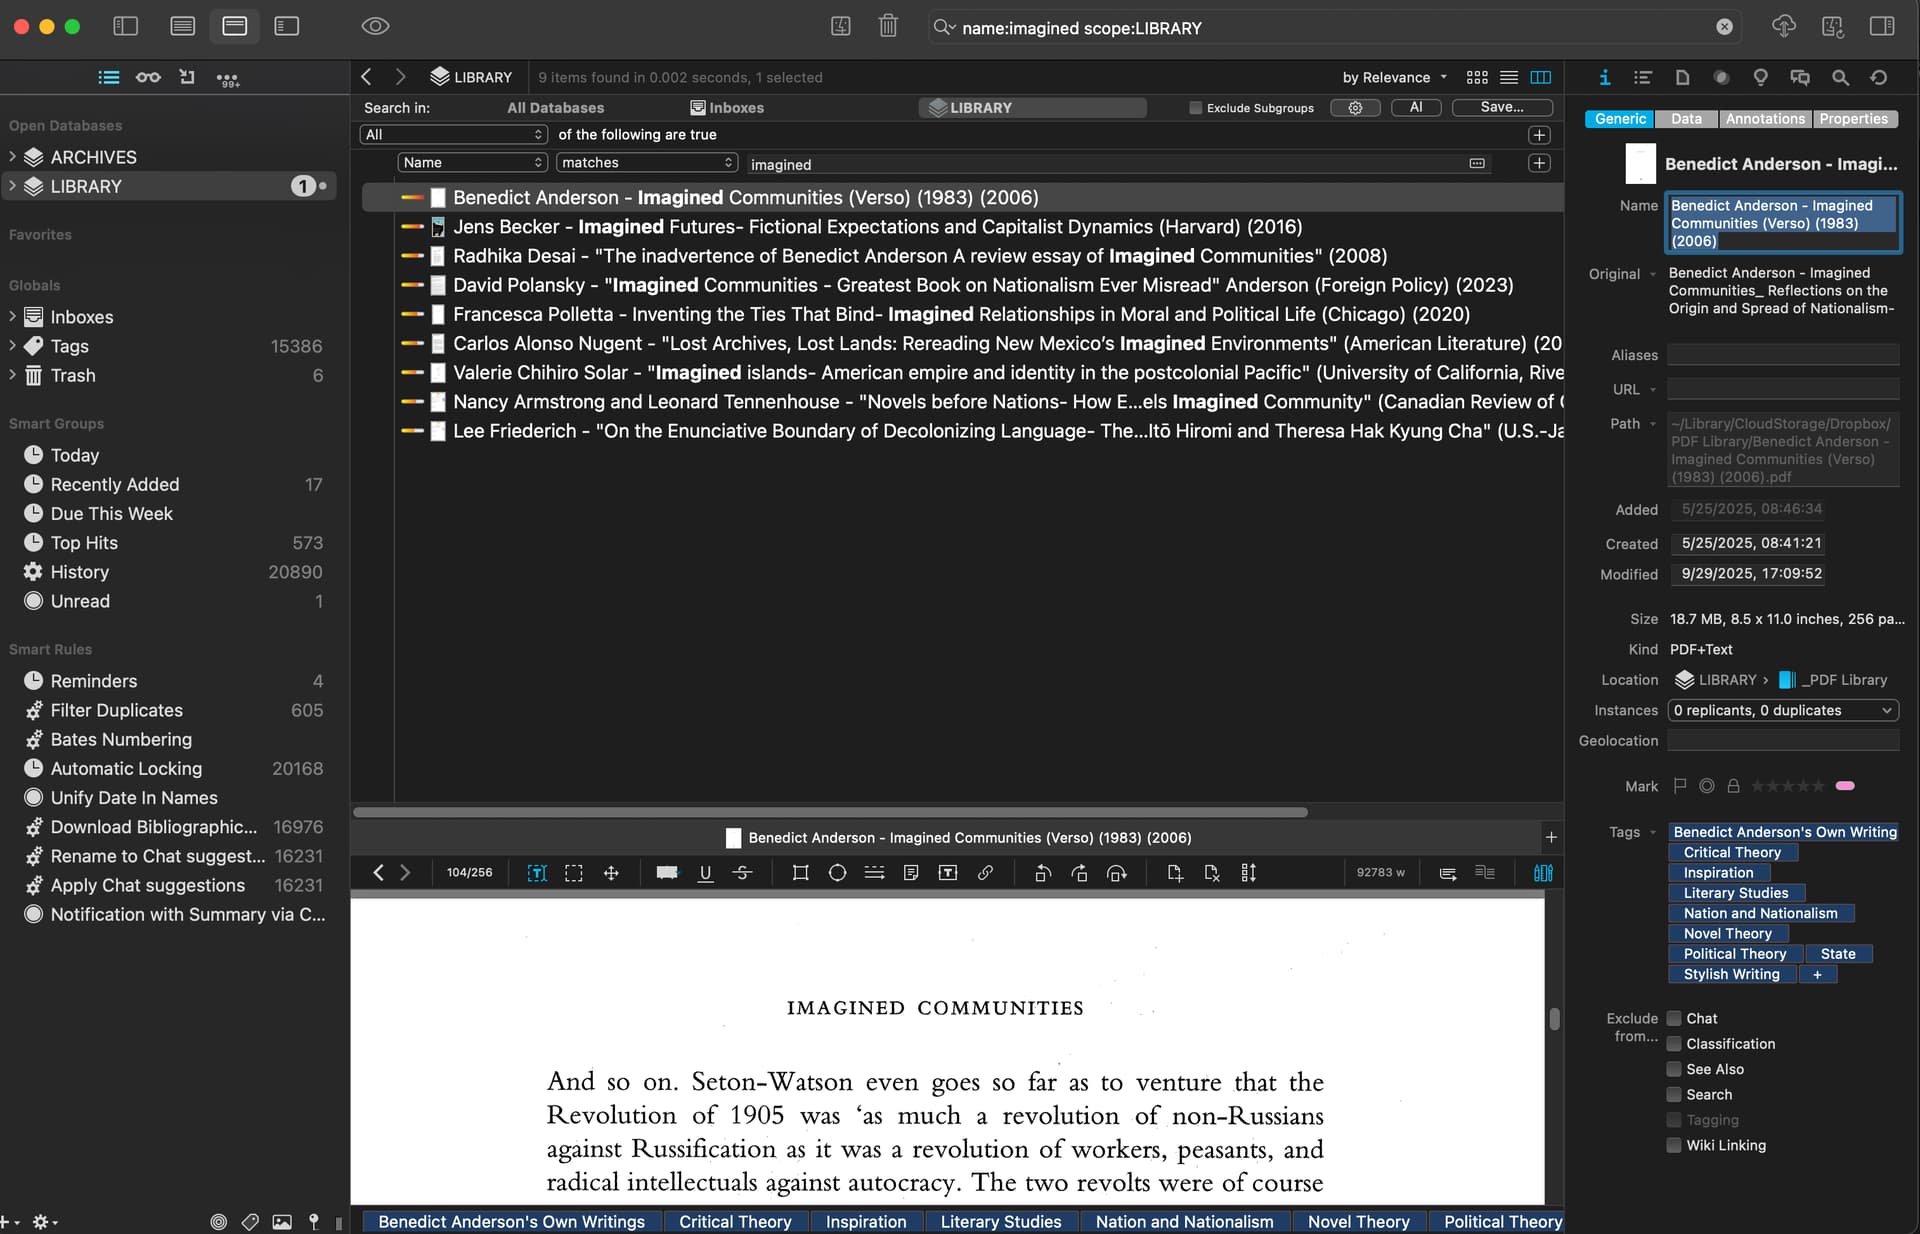Screen dimensions: 1920x1234
Task: Open the Name criterion dropdown
Action: click(472, 163)
